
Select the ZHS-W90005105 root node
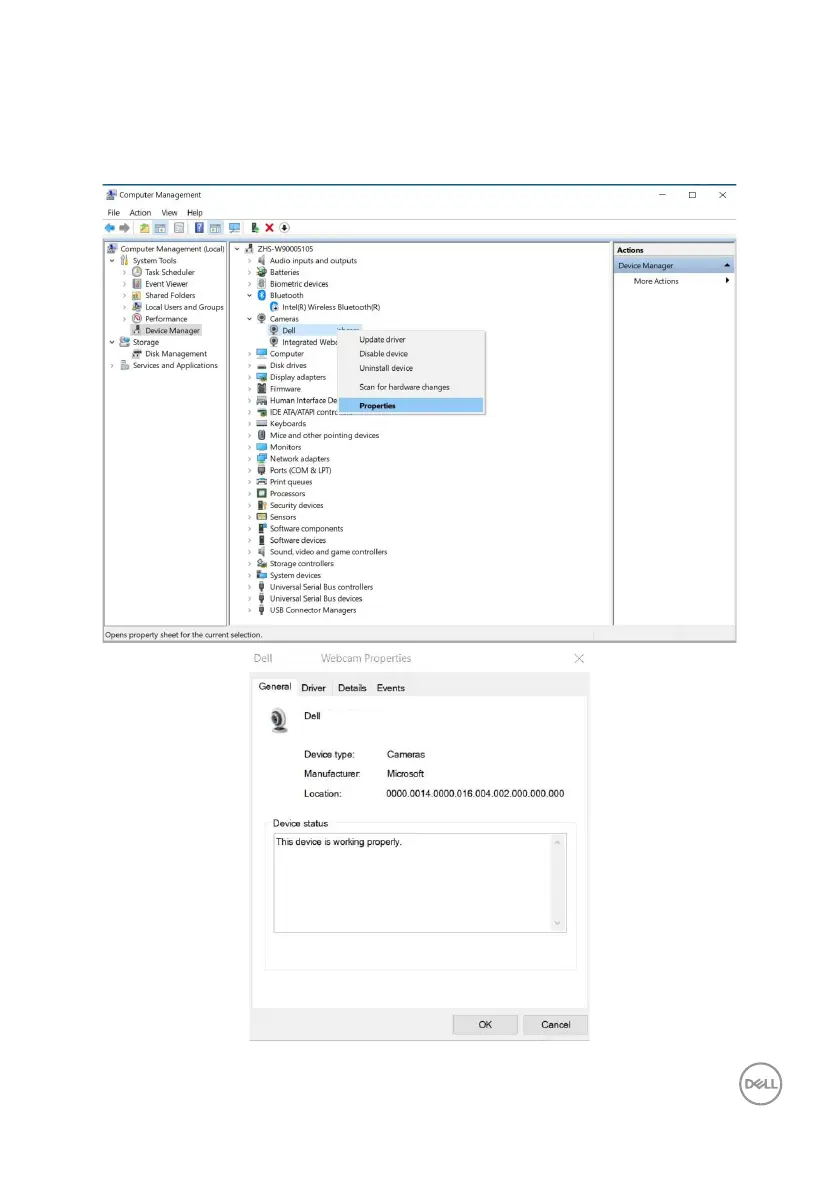coord(285,249)
